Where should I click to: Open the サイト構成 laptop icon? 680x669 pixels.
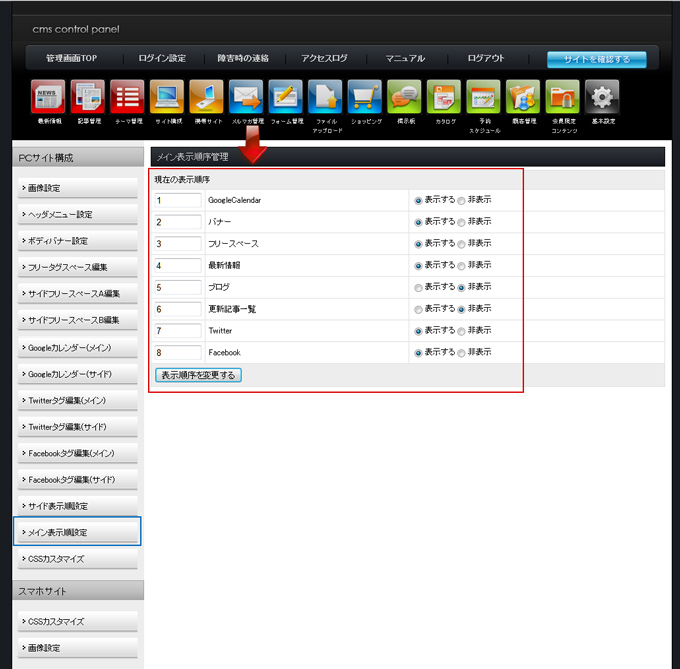[167, 98]
